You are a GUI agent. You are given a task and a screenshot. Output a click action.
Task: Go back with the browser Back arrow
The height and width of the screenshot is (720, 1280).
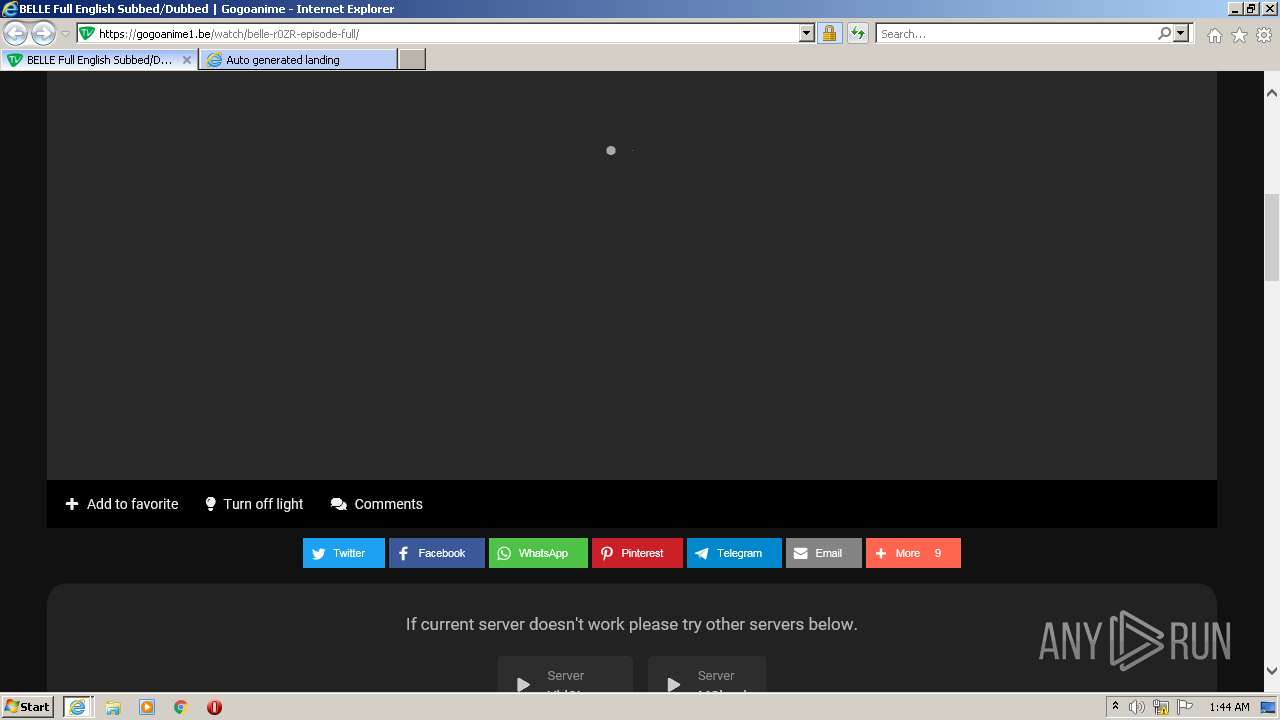(15, 33)
